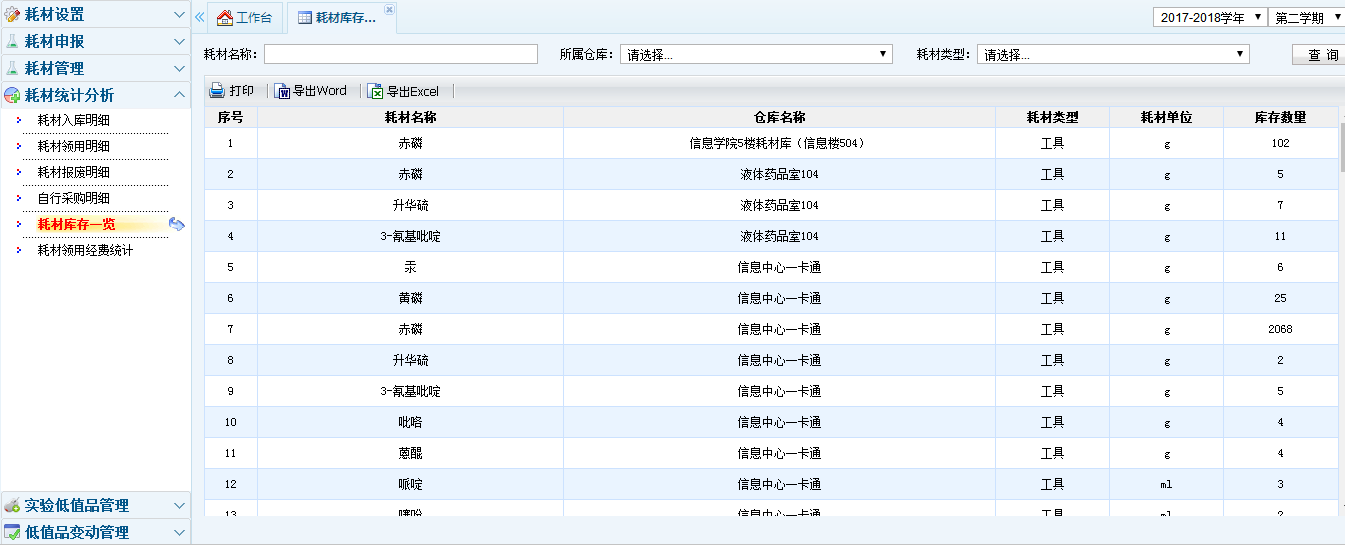Switch to the 工作台 tab

click(x=245, y=18)
